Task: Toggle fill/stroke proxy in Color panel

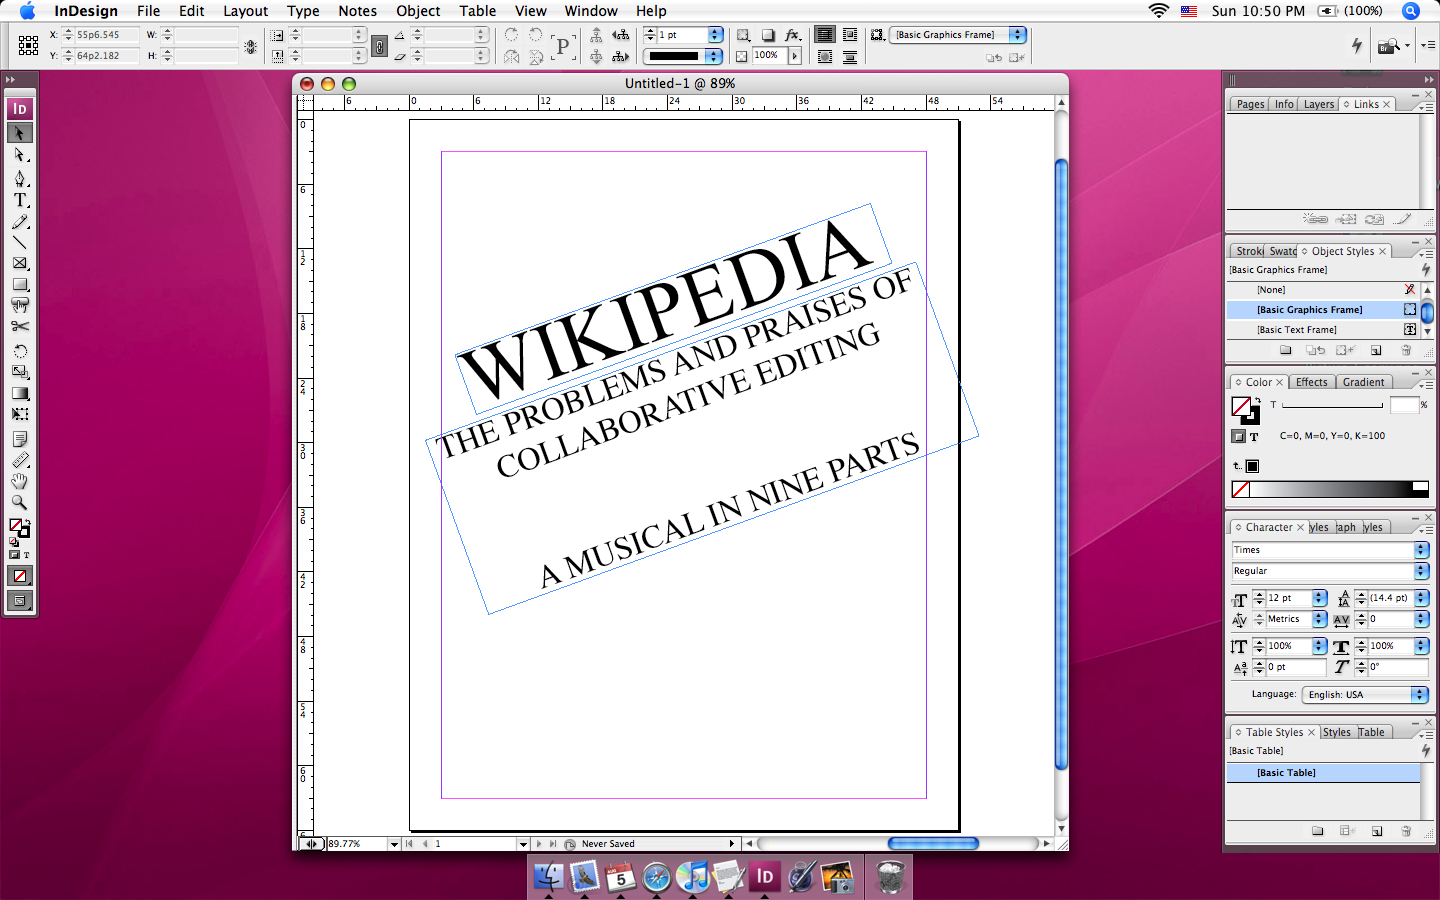Action: 1245,409
